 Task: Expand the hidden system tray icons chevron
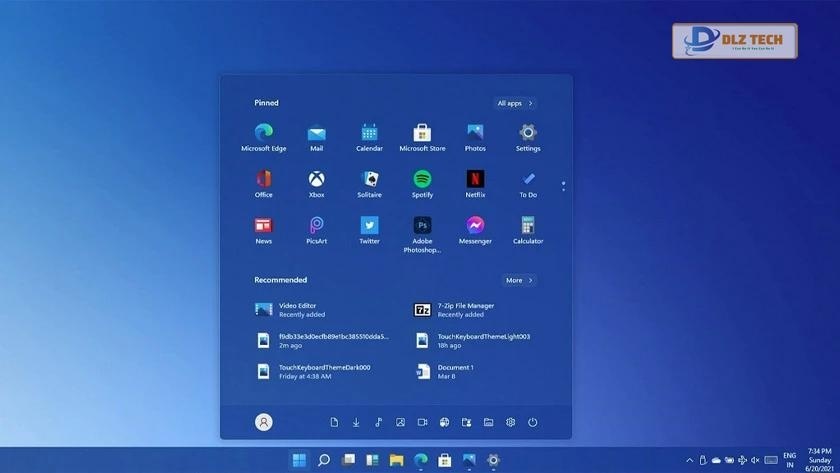click(689, 460)
